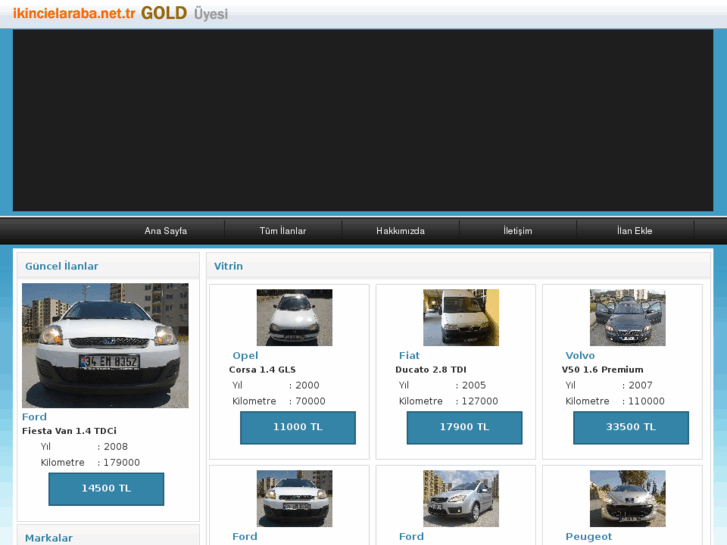The height and width of the screenshot is (545, 727).
Task: Click the Vitrin section heading
Action: click(x=228, y=266)
